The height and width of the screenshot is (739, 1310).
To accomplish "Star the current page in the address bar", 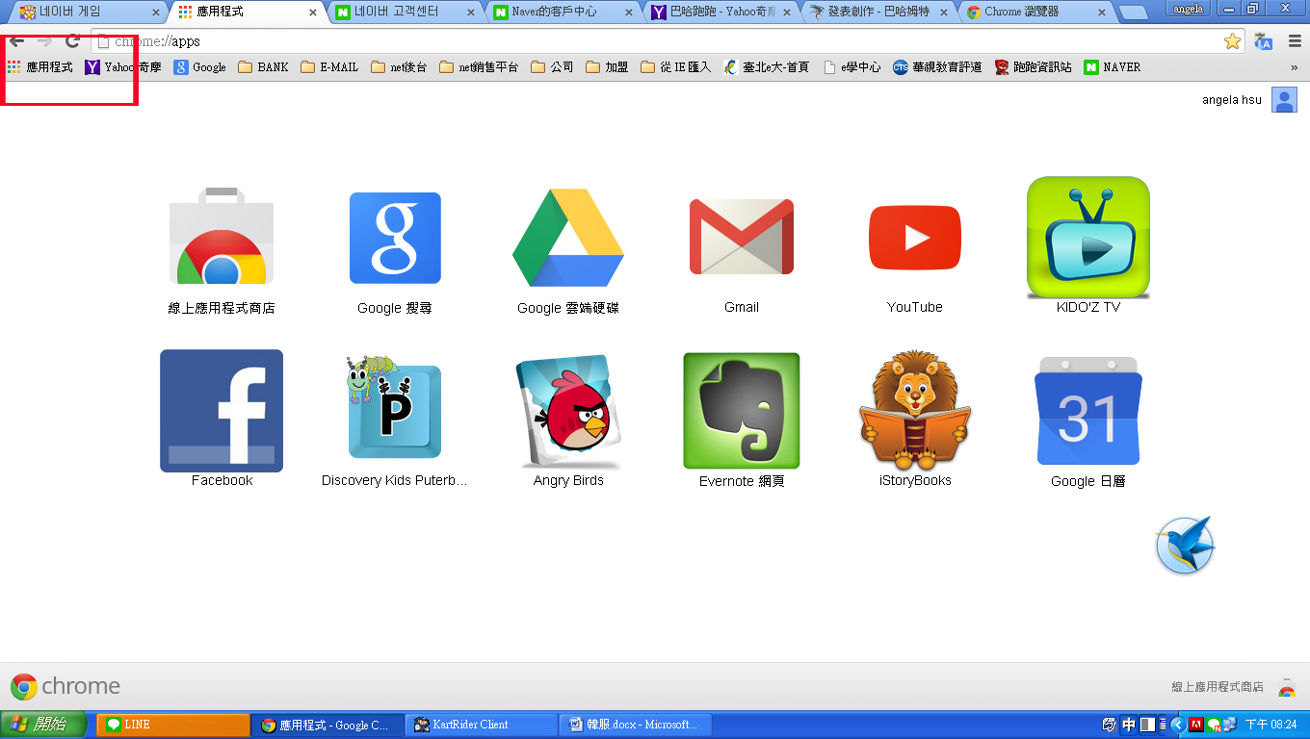I will (1231, 43).
